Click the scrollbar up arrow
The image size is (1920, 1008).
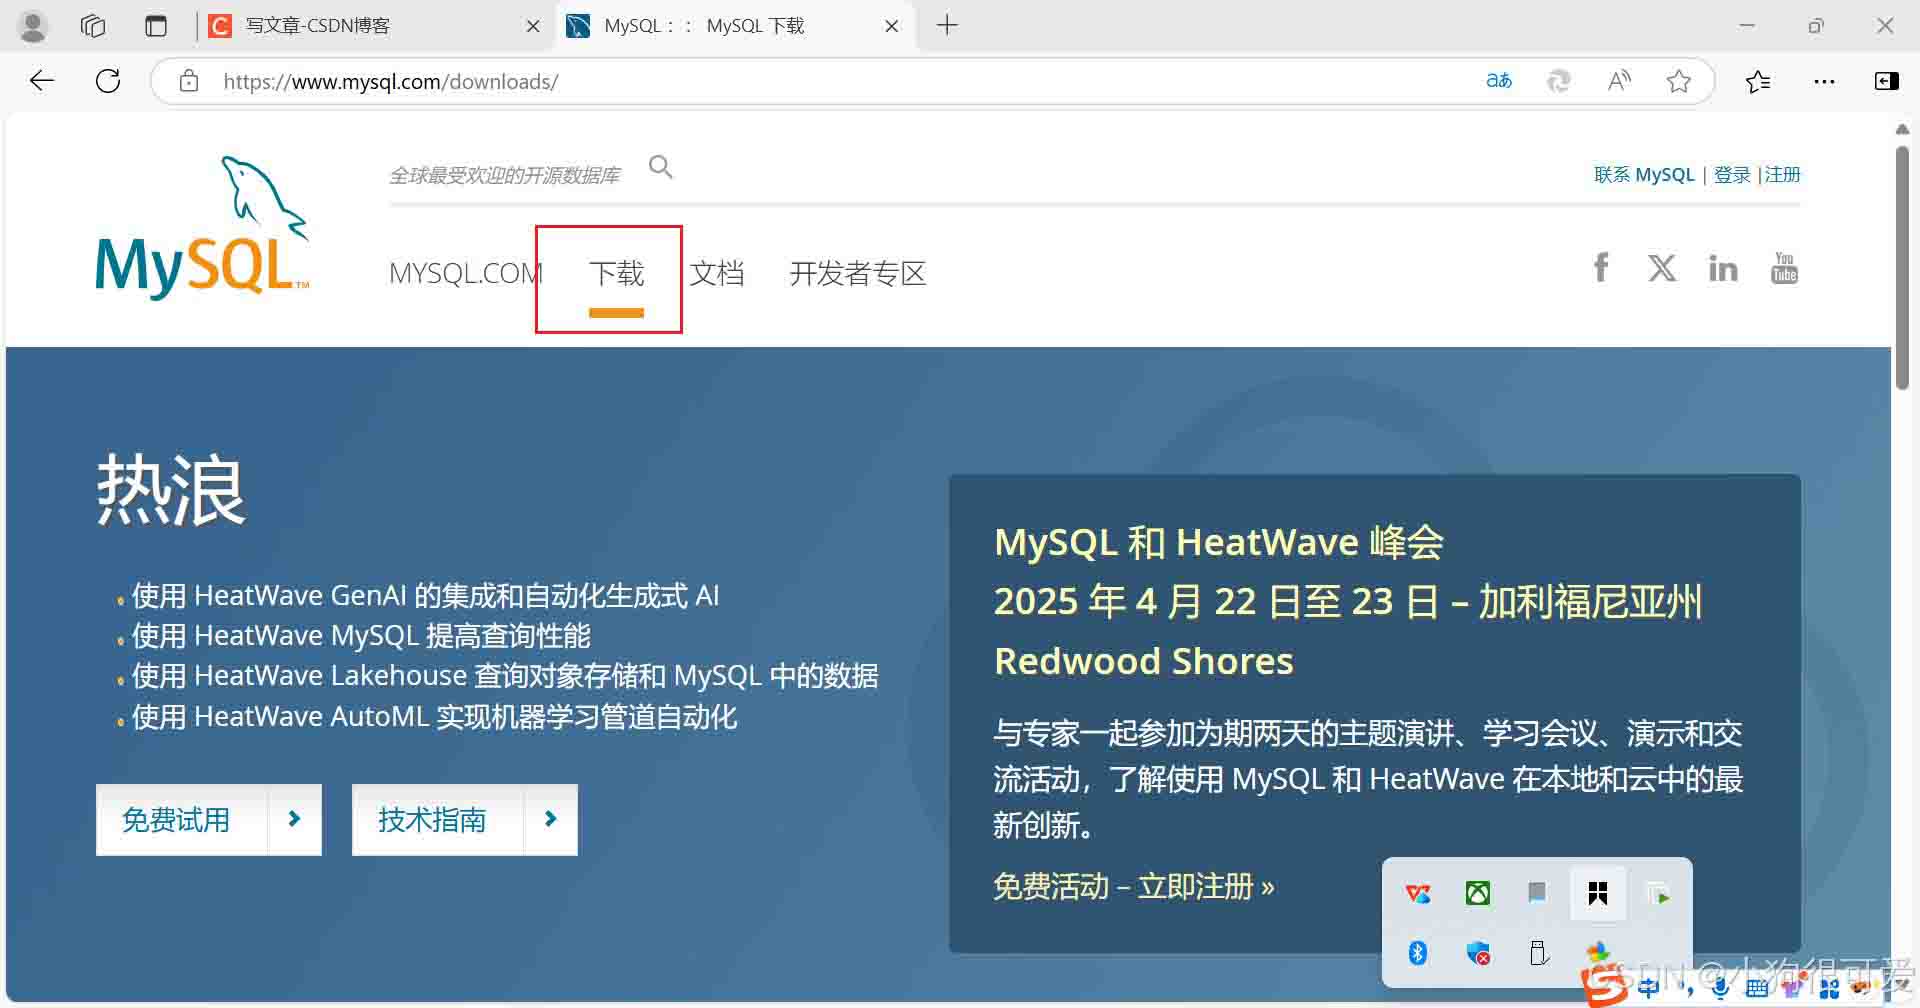[x=1902, y=130]
